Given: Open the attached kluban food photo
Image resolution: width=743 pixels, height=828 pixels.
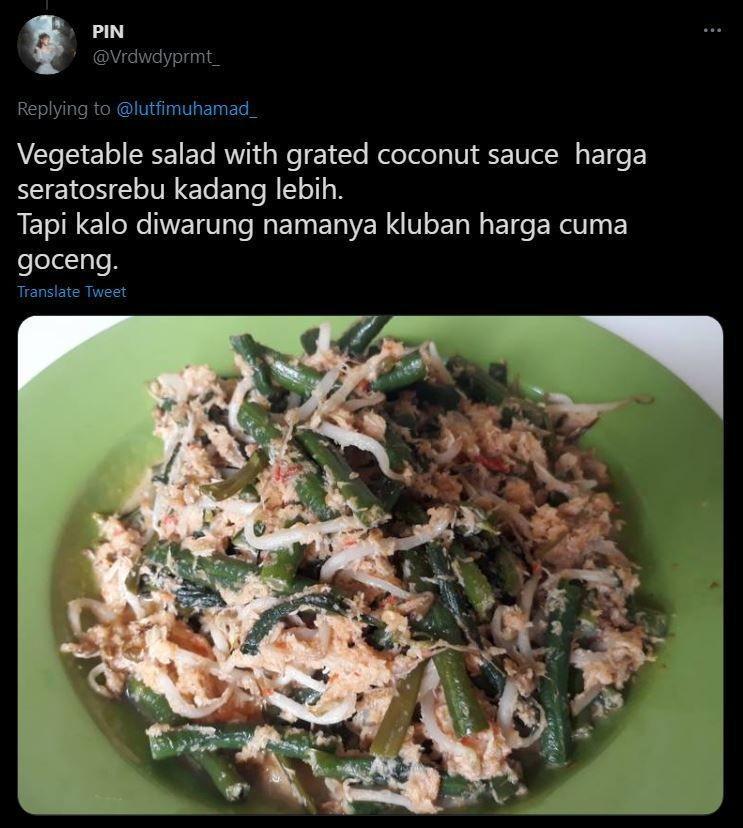Looking at the screenshot, I should click(370, 565).
